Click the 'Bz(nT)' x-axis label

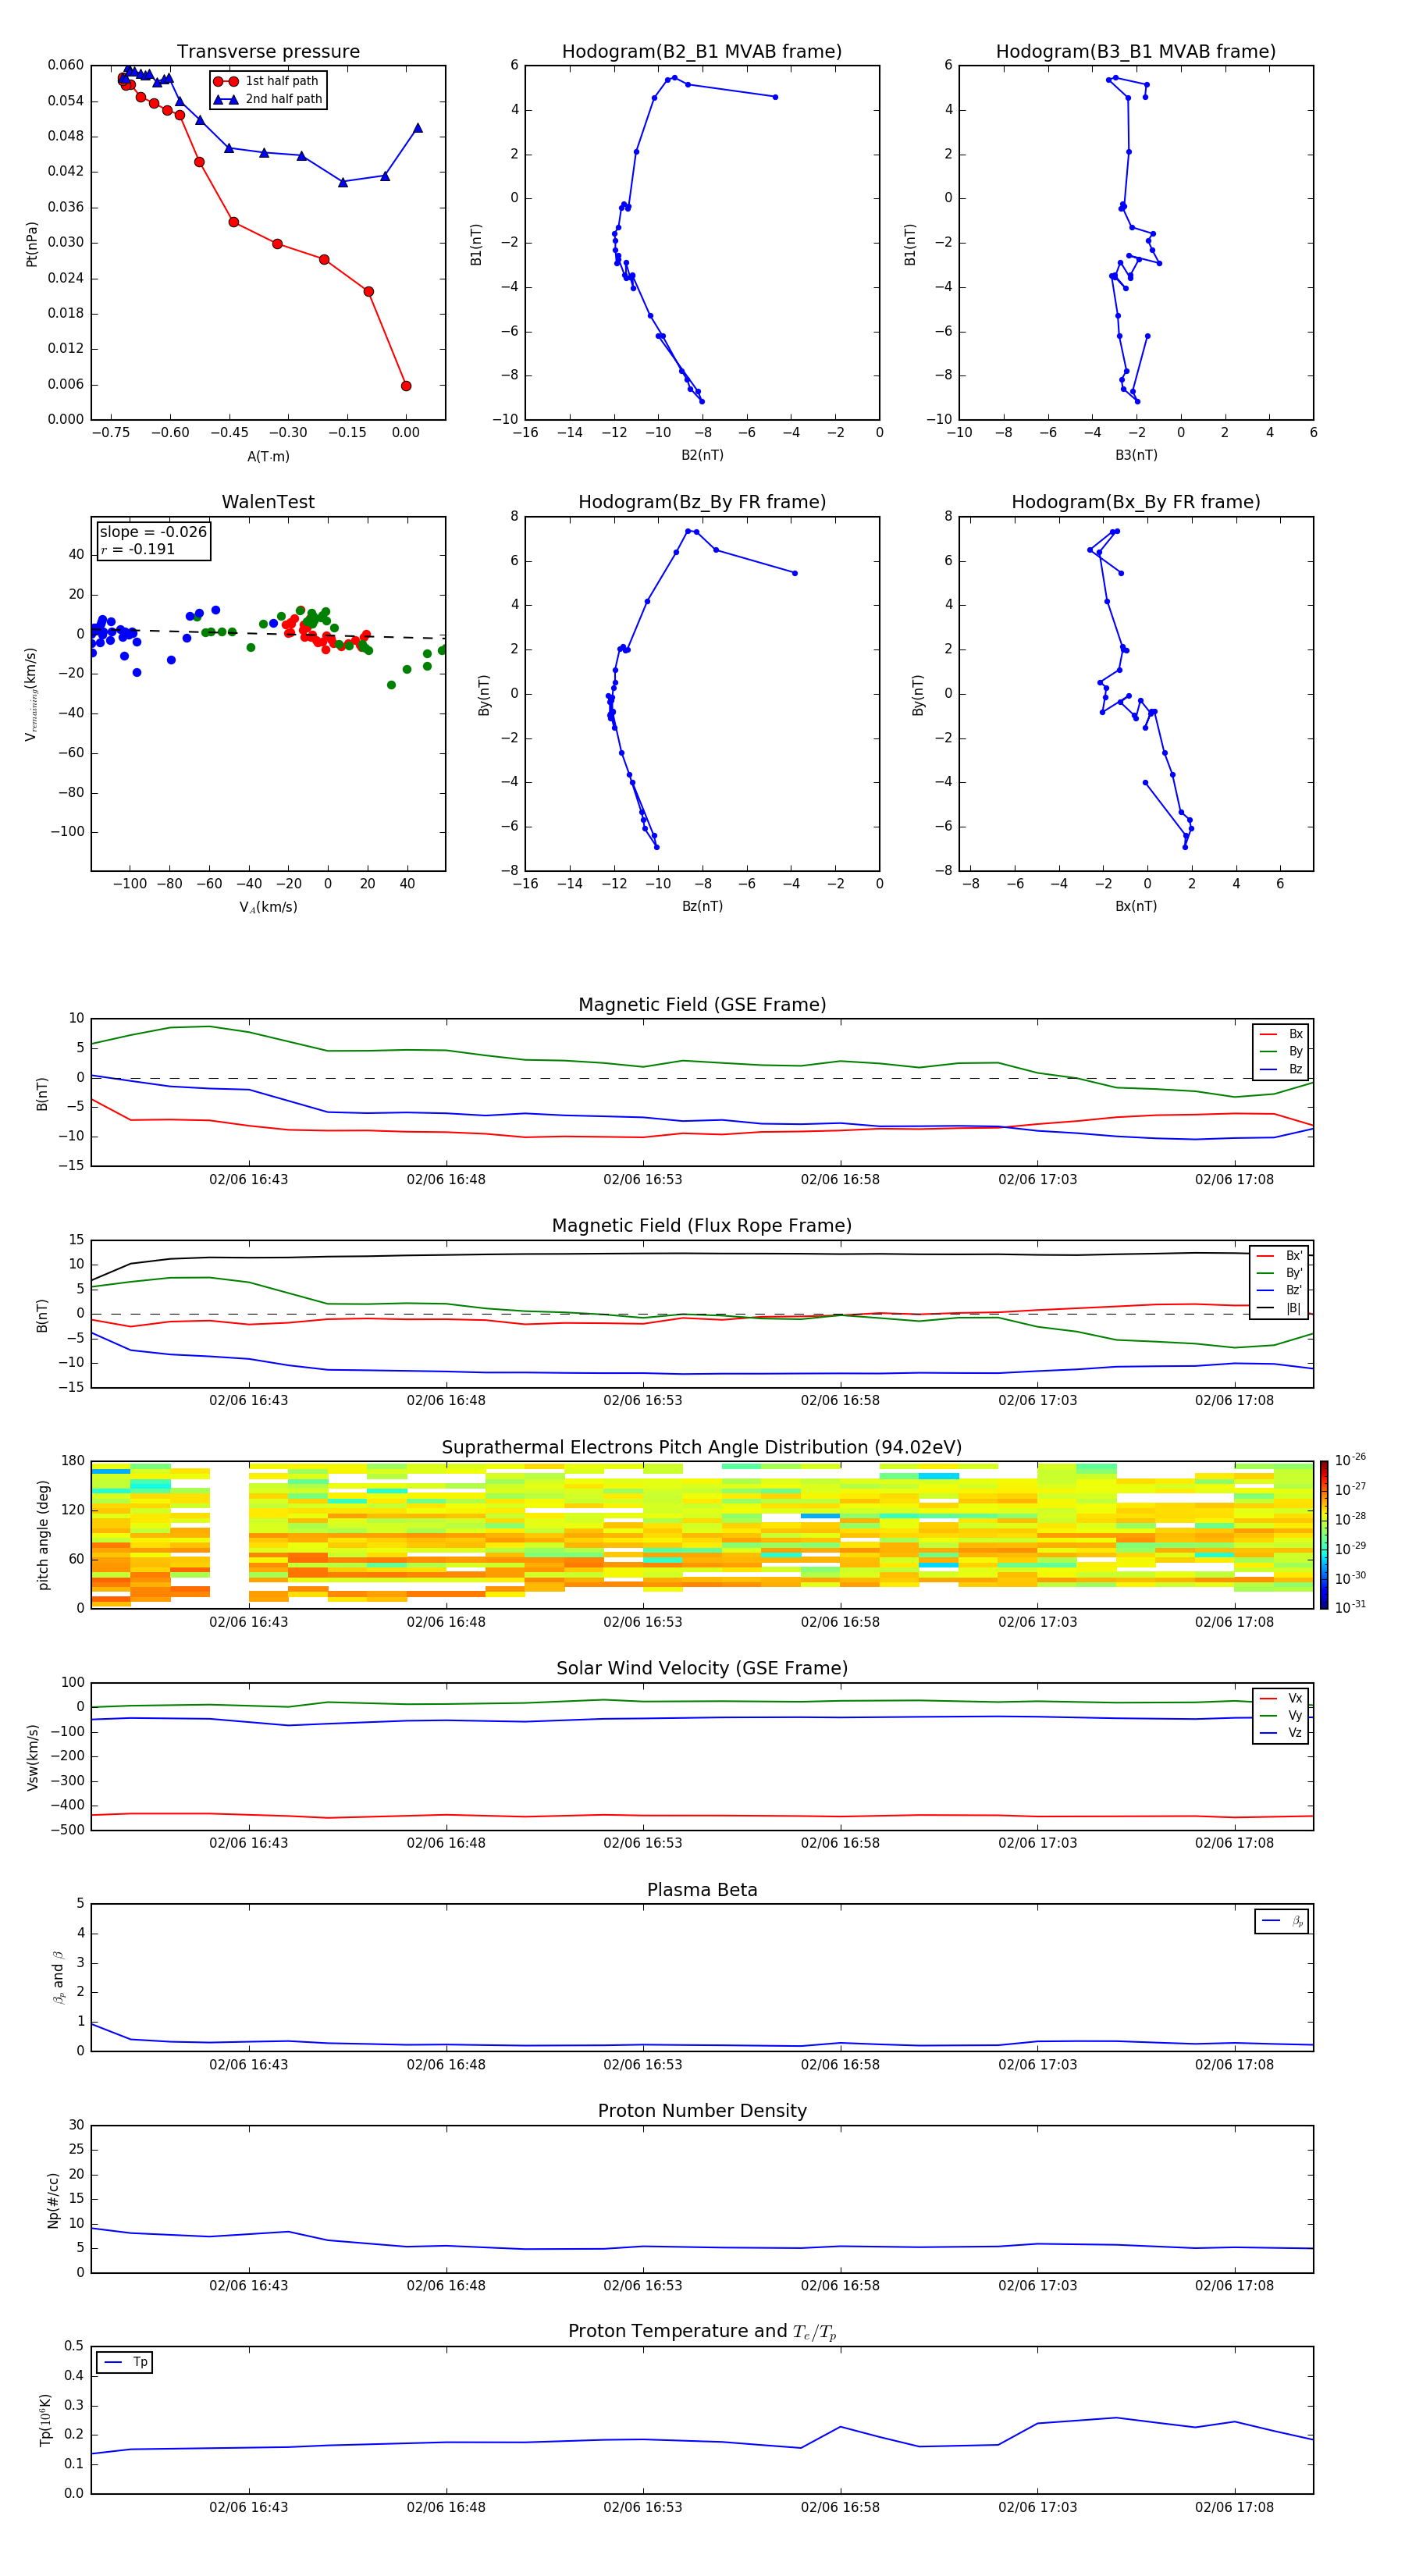(702, 906)
